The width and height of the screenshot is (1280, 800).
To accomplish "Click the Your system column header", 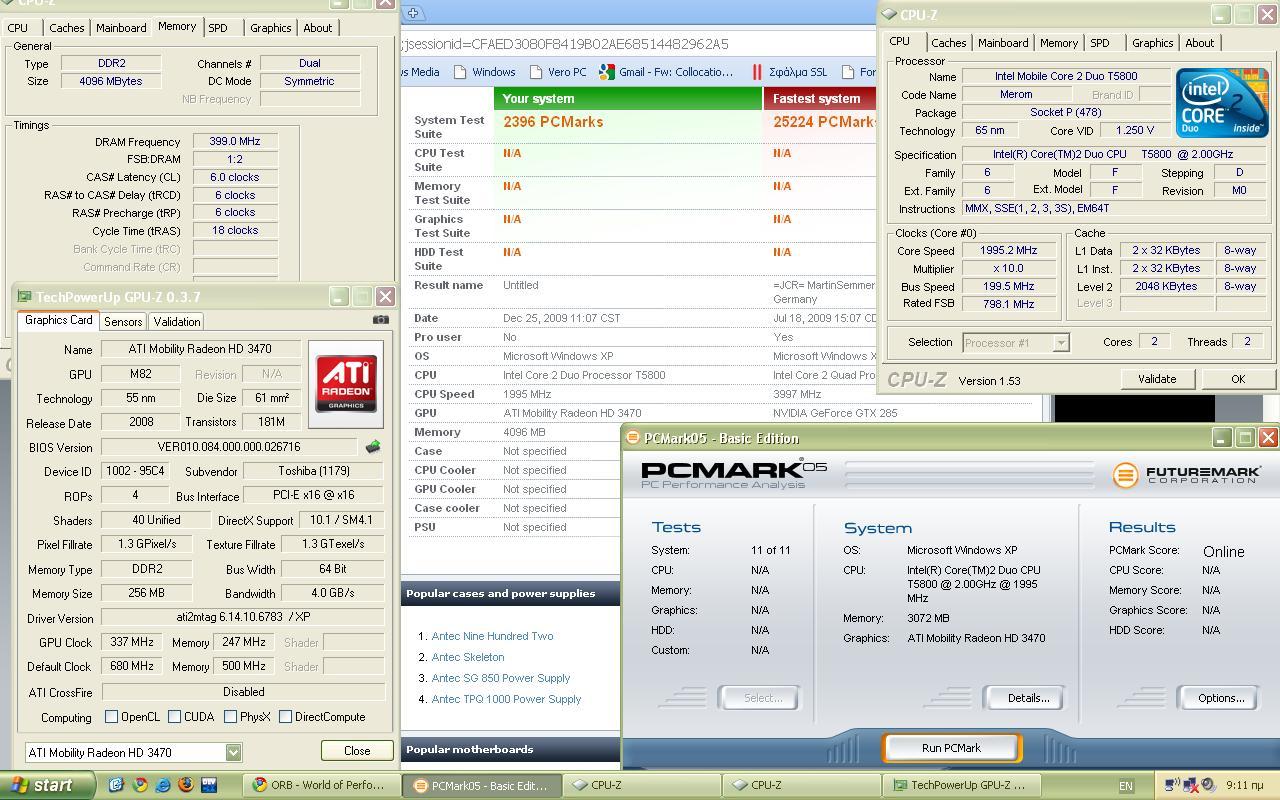I will (628, 98).
